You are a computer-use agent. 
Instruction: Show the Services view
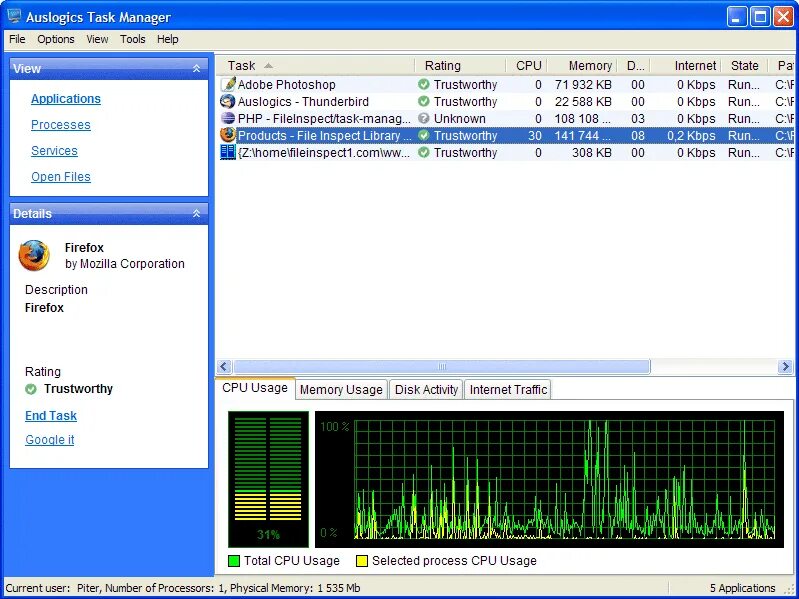click(x=54, y=151)
